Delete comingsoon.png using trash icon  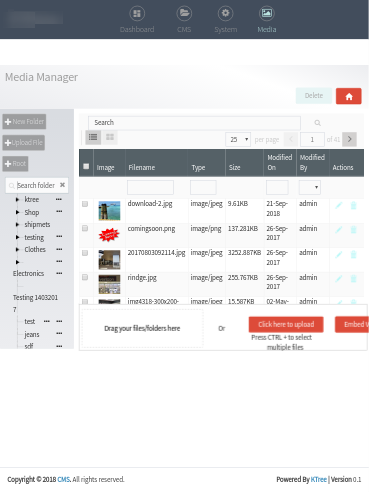click(x=354, y=230)
